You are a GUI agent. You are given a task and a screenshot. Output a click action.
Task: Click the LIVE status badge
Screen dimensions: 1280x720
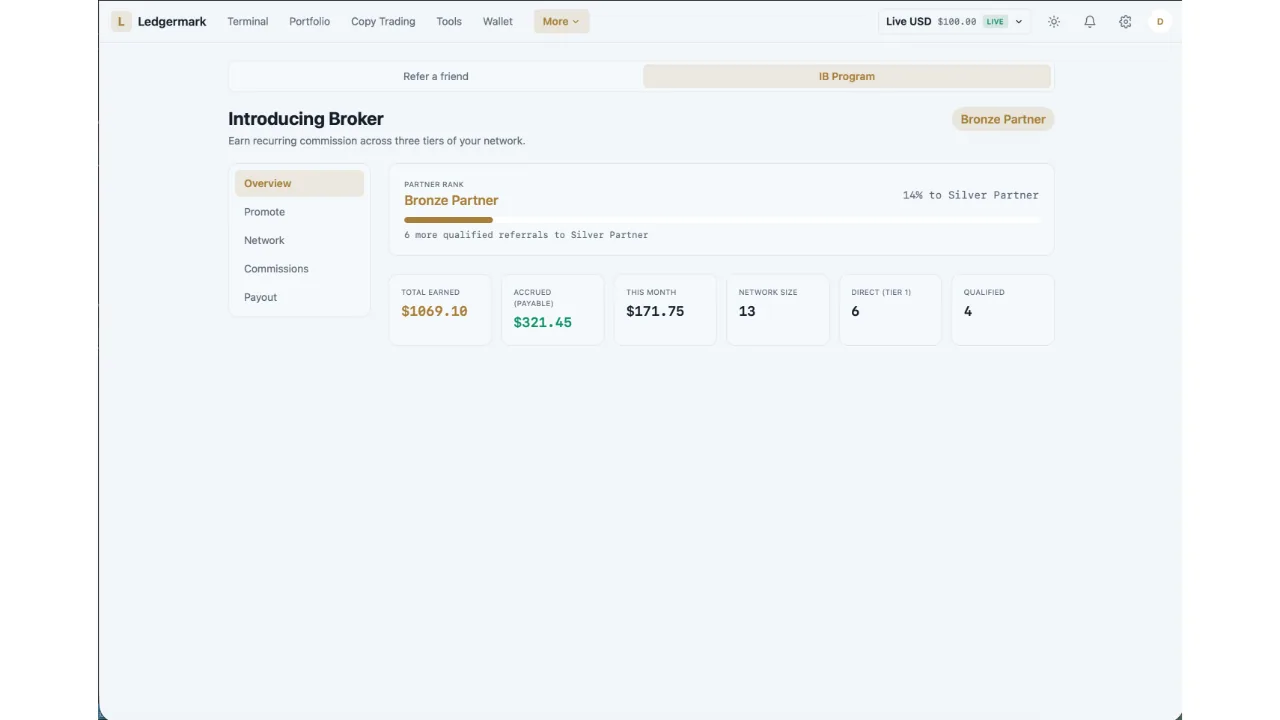pyautogui.click(x=994, y=21)
